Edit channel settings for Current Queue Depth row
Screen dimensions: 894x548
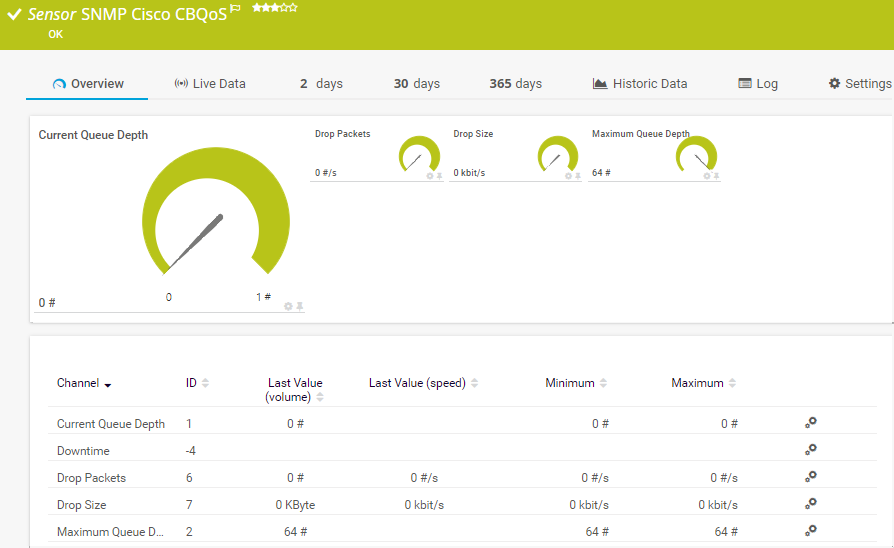811,423
